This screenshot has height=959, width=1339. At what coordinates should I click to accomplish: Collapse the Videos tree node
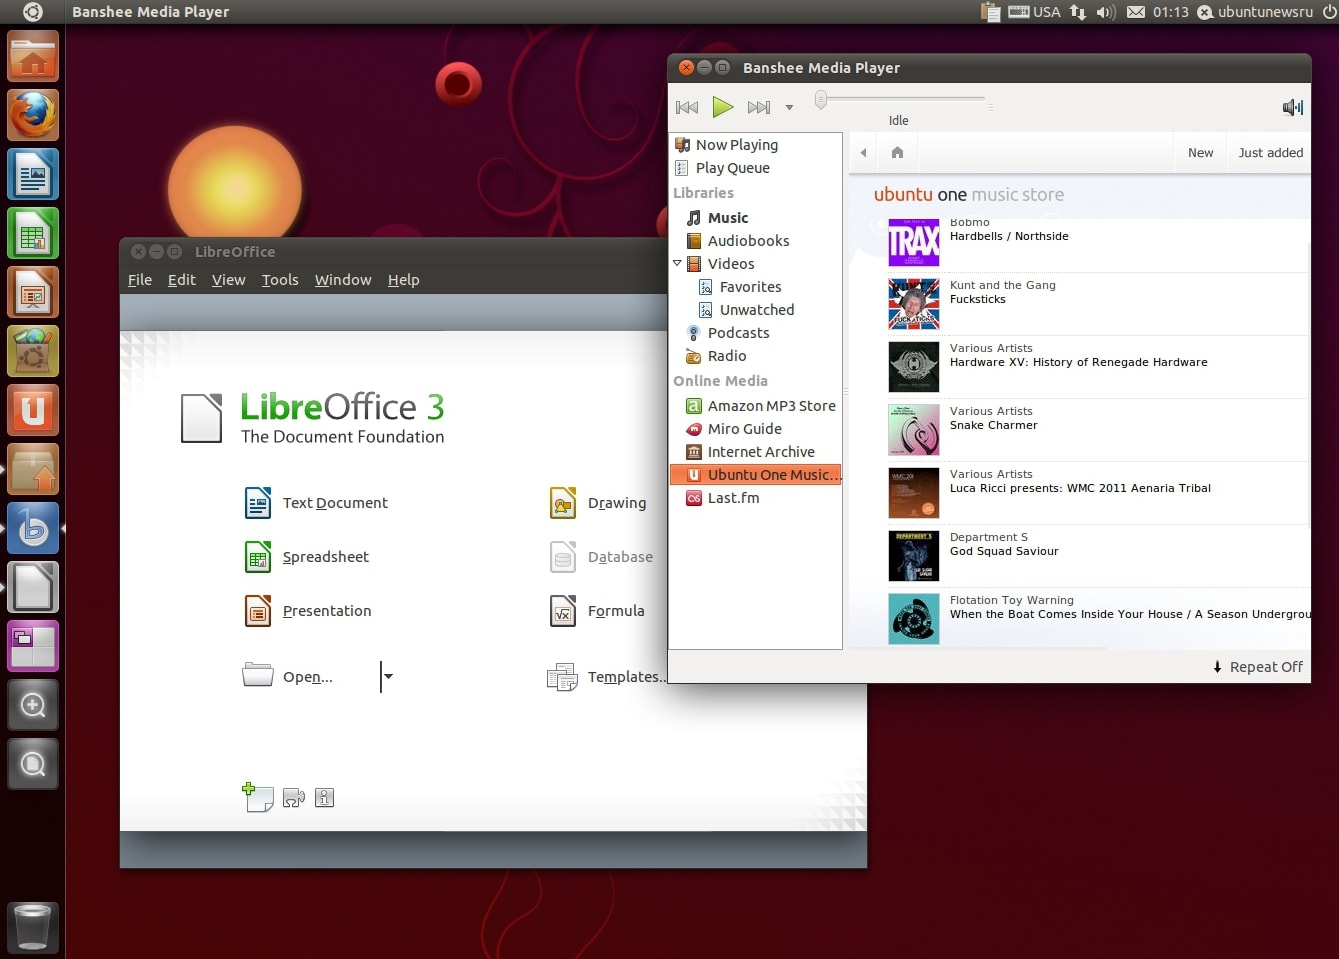677,264
